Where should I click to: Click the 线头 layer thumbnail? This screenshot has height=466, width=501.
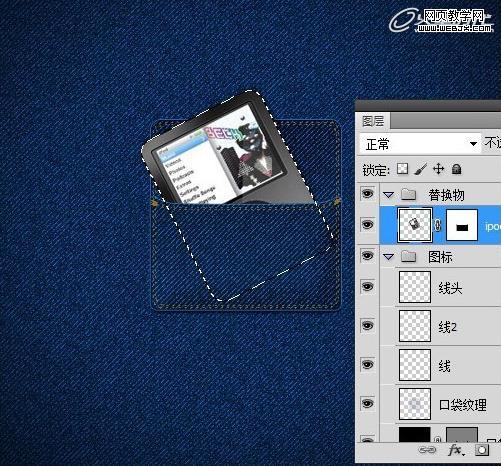click(x=415, y=287)
